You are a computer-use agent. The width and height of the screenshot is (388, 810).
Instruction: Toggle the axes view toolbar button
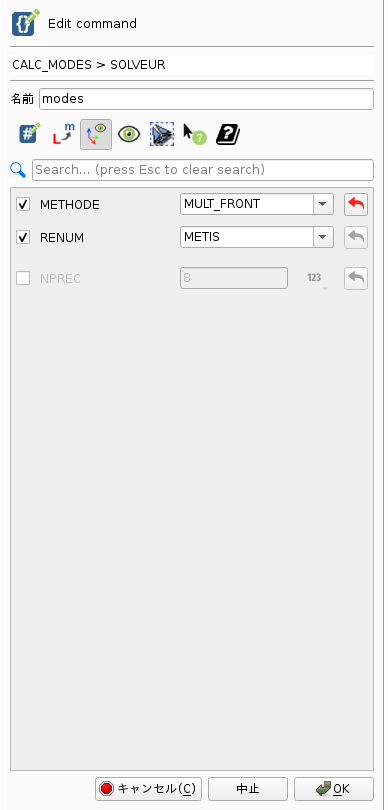coord(96,134)
